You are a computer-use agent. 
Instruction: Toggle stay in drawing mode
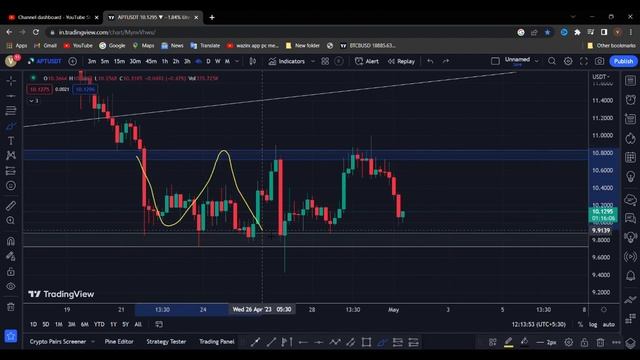point(11,256)
